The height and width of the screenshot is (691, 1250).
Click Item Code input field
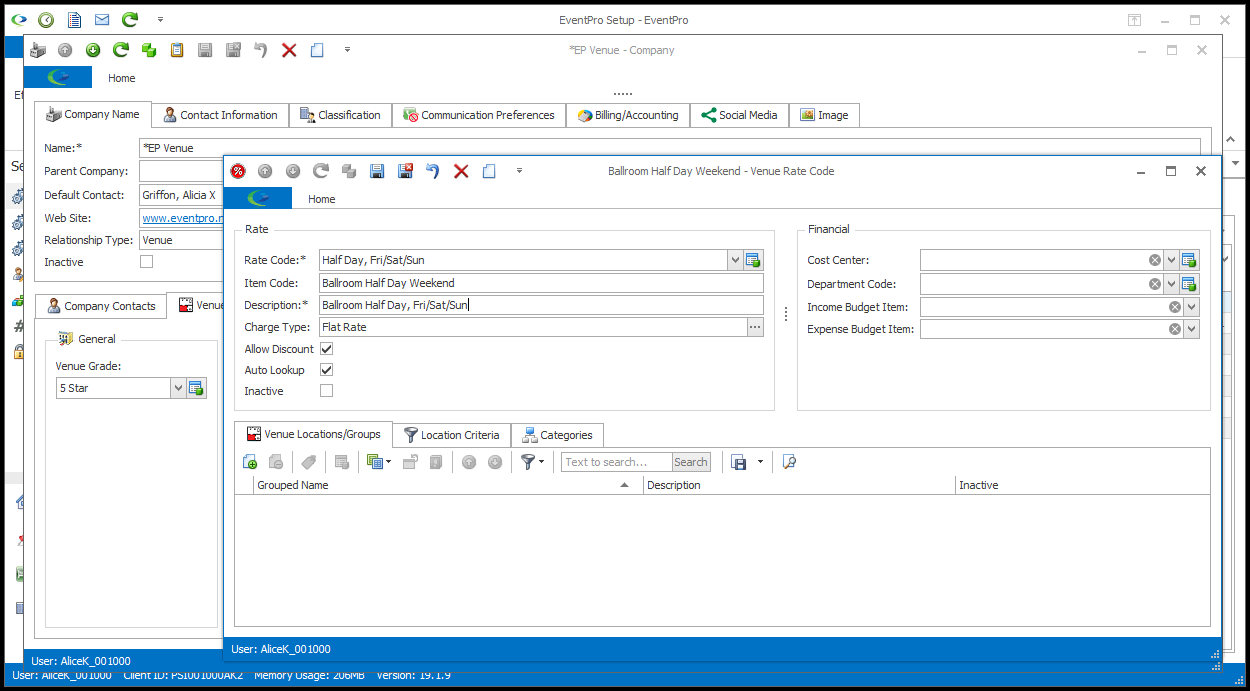541,283
